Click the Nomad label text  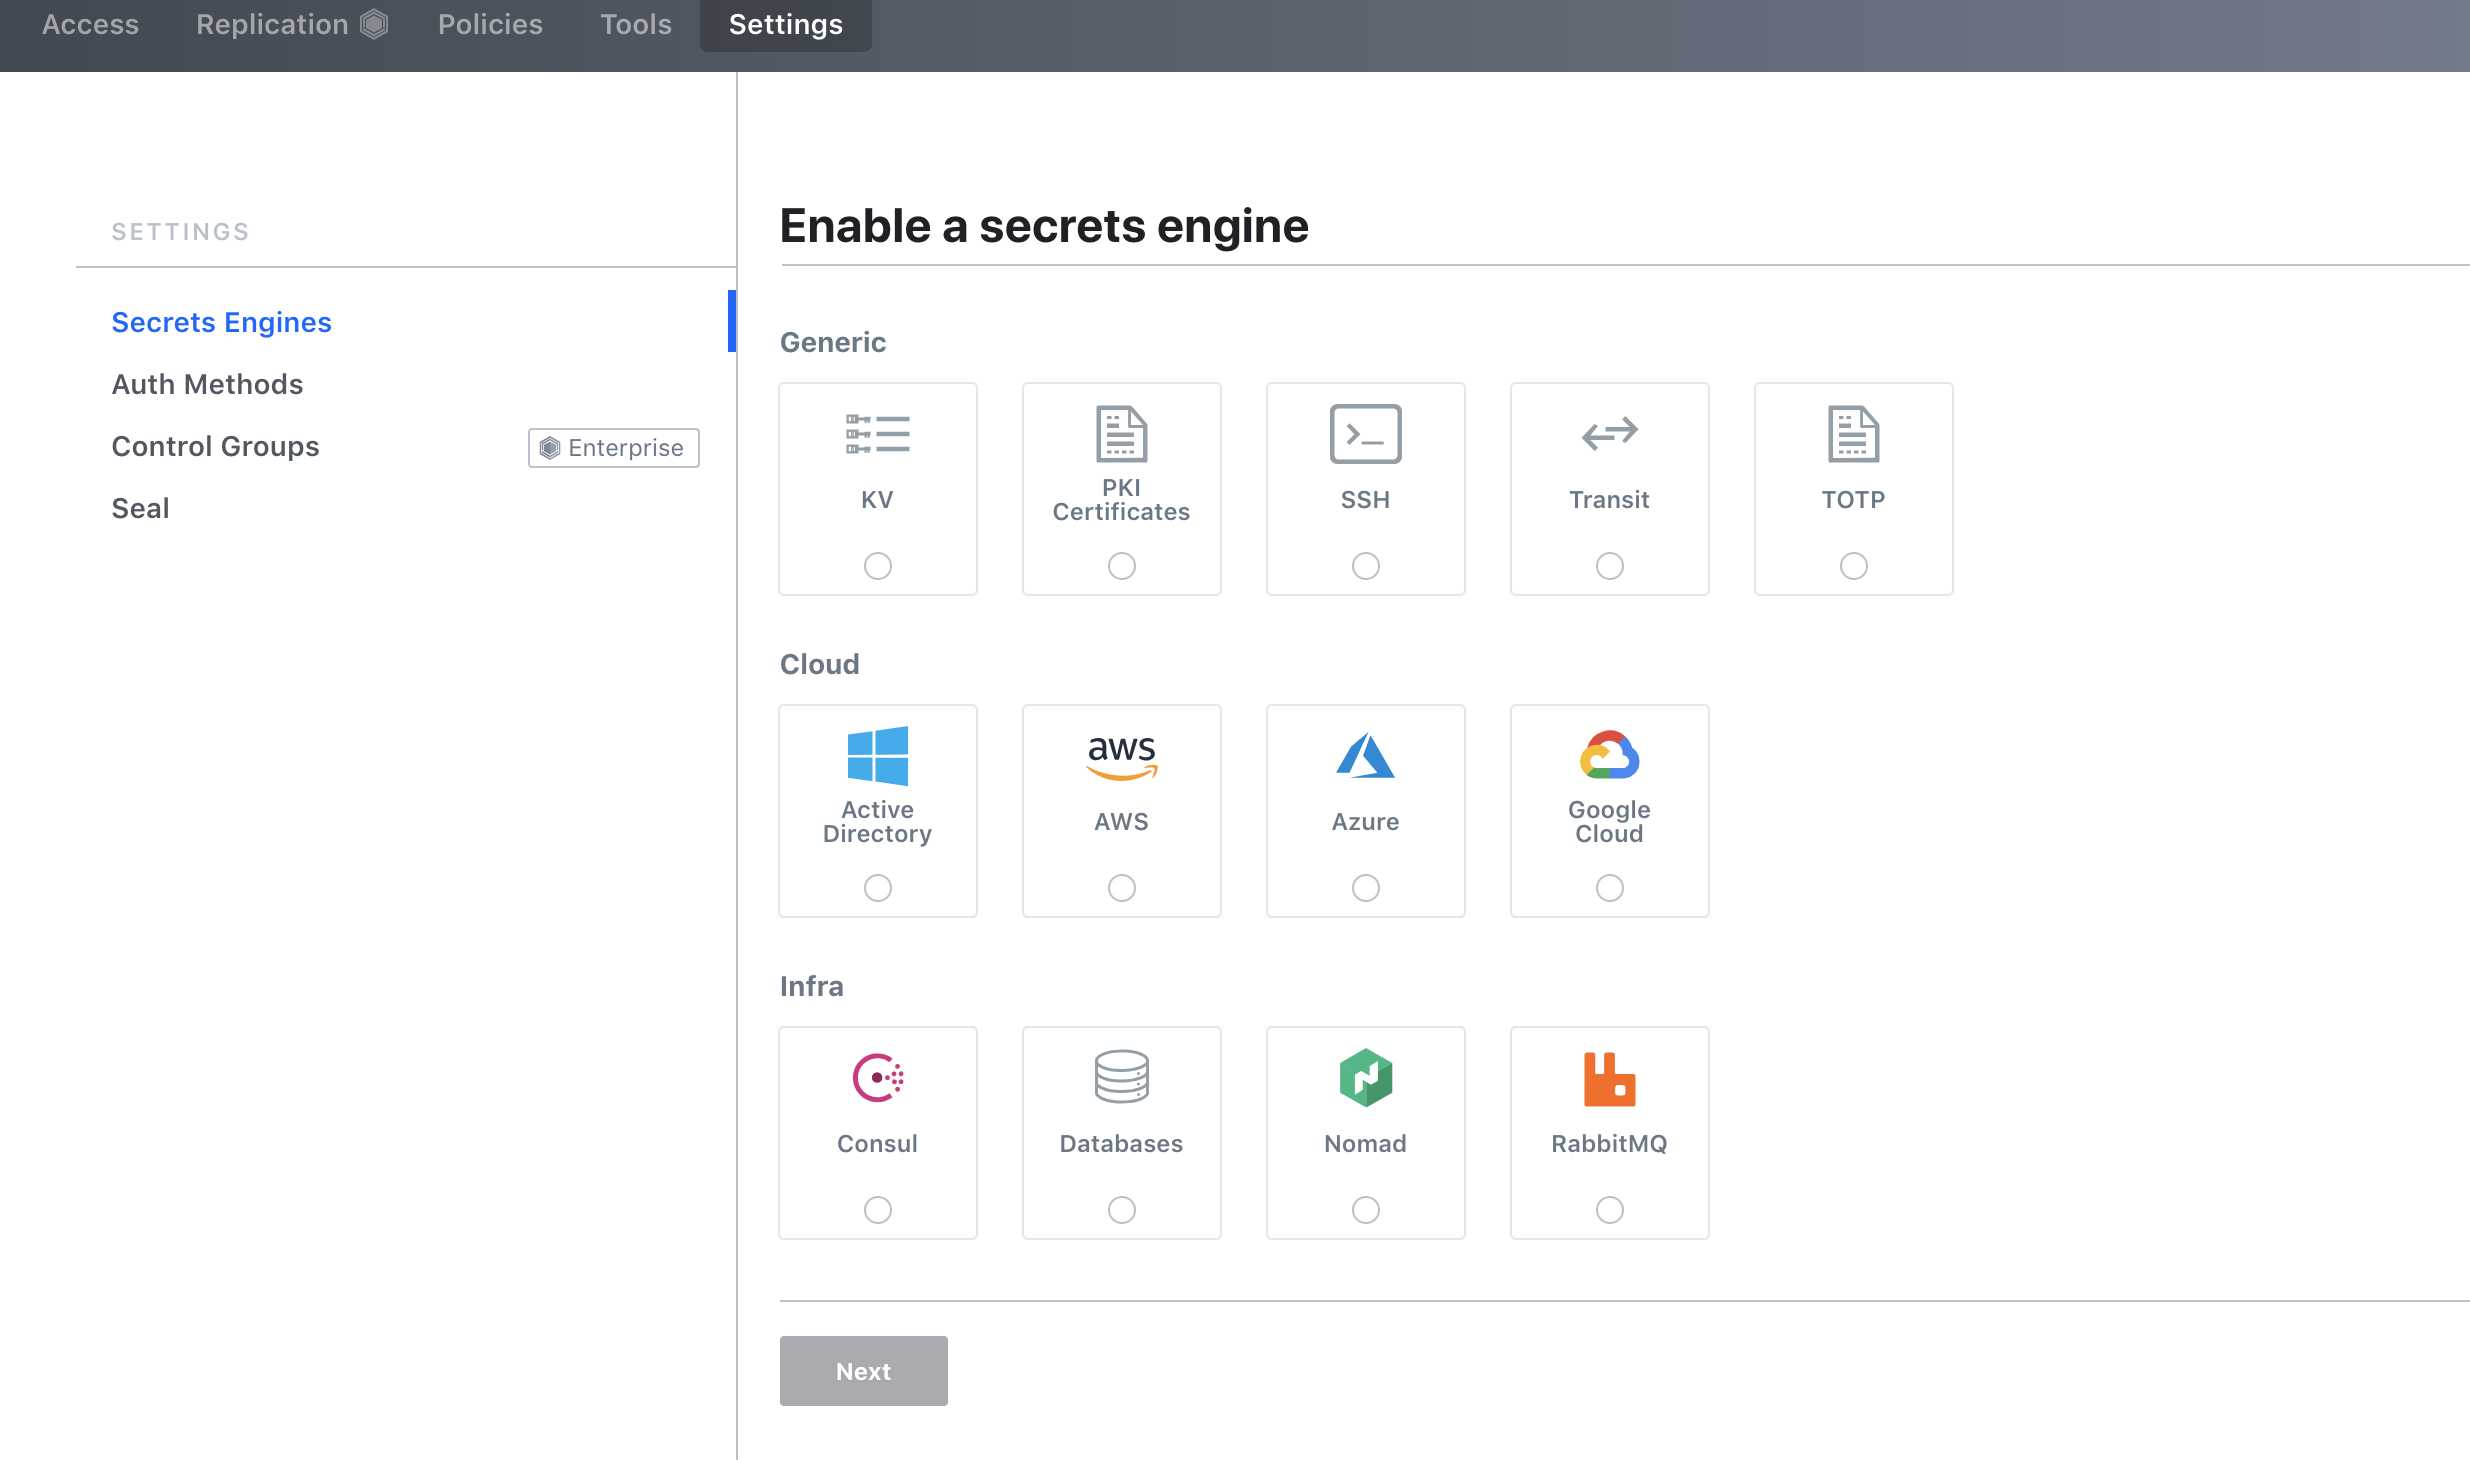[x=1366, y=1144]
